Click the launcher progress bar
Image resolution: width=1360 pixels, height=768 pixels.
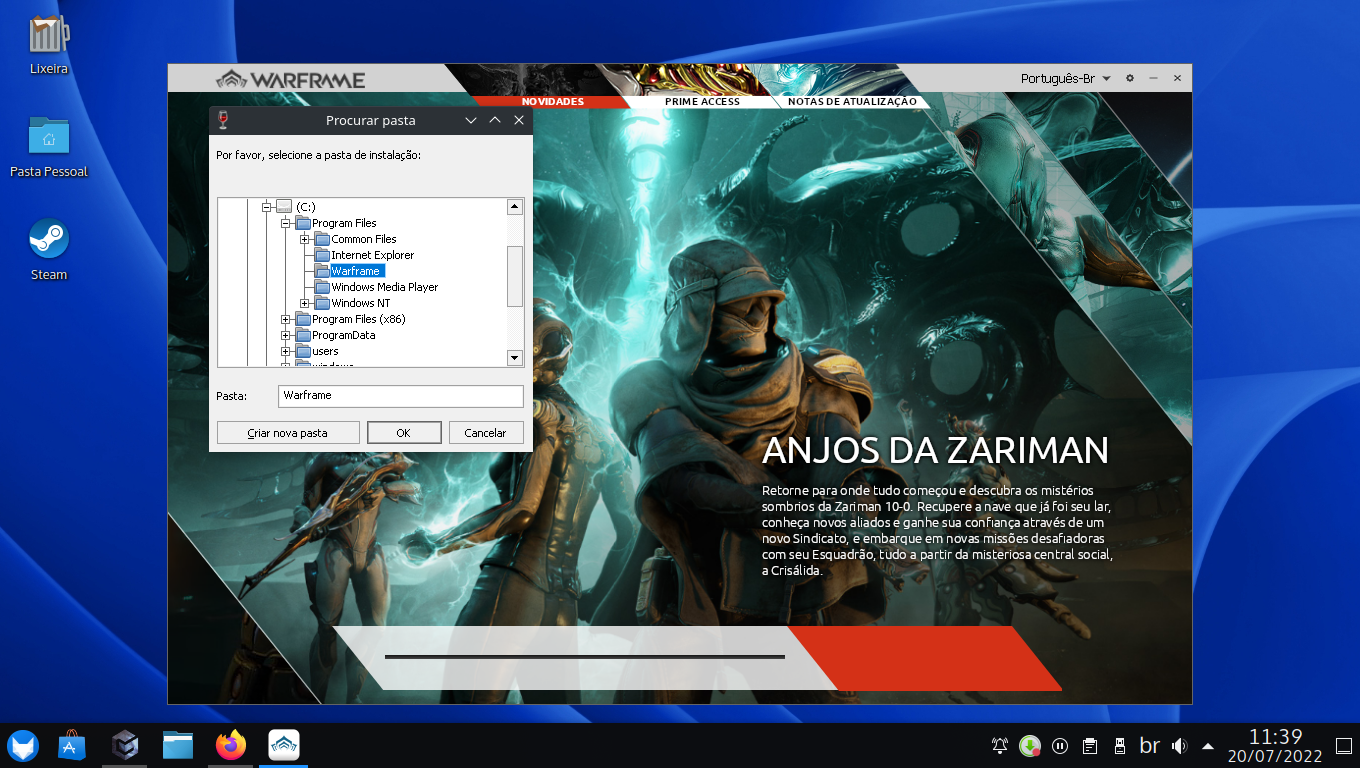pyautogui.click(x=585, y=657)
